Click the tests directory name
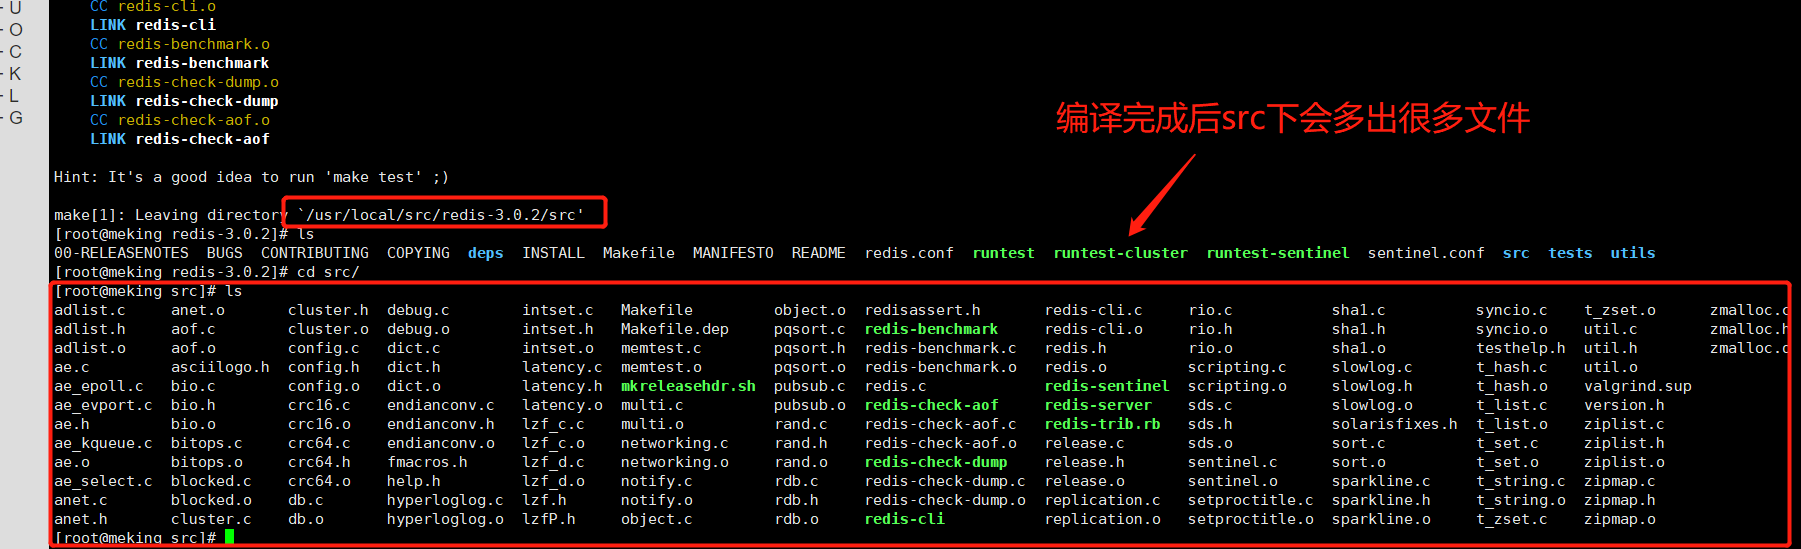This screenshot has width=1801, height=549. (x=1570, y=253)
